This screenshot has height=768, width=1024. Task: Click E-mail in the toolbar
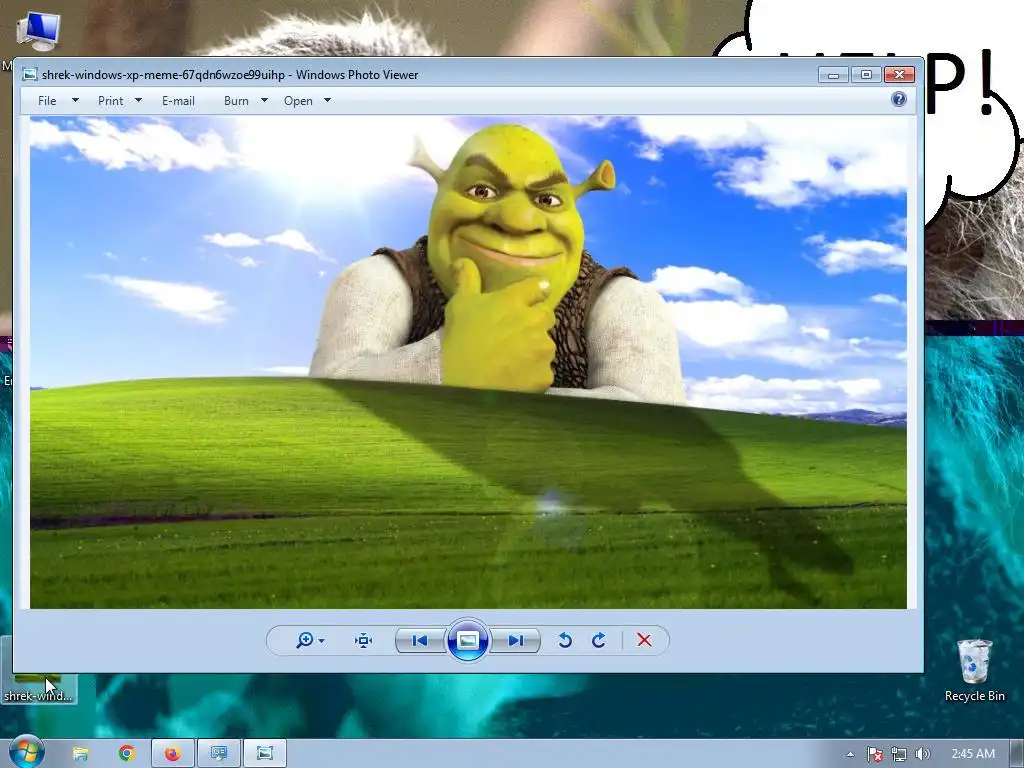click(178, 101)
